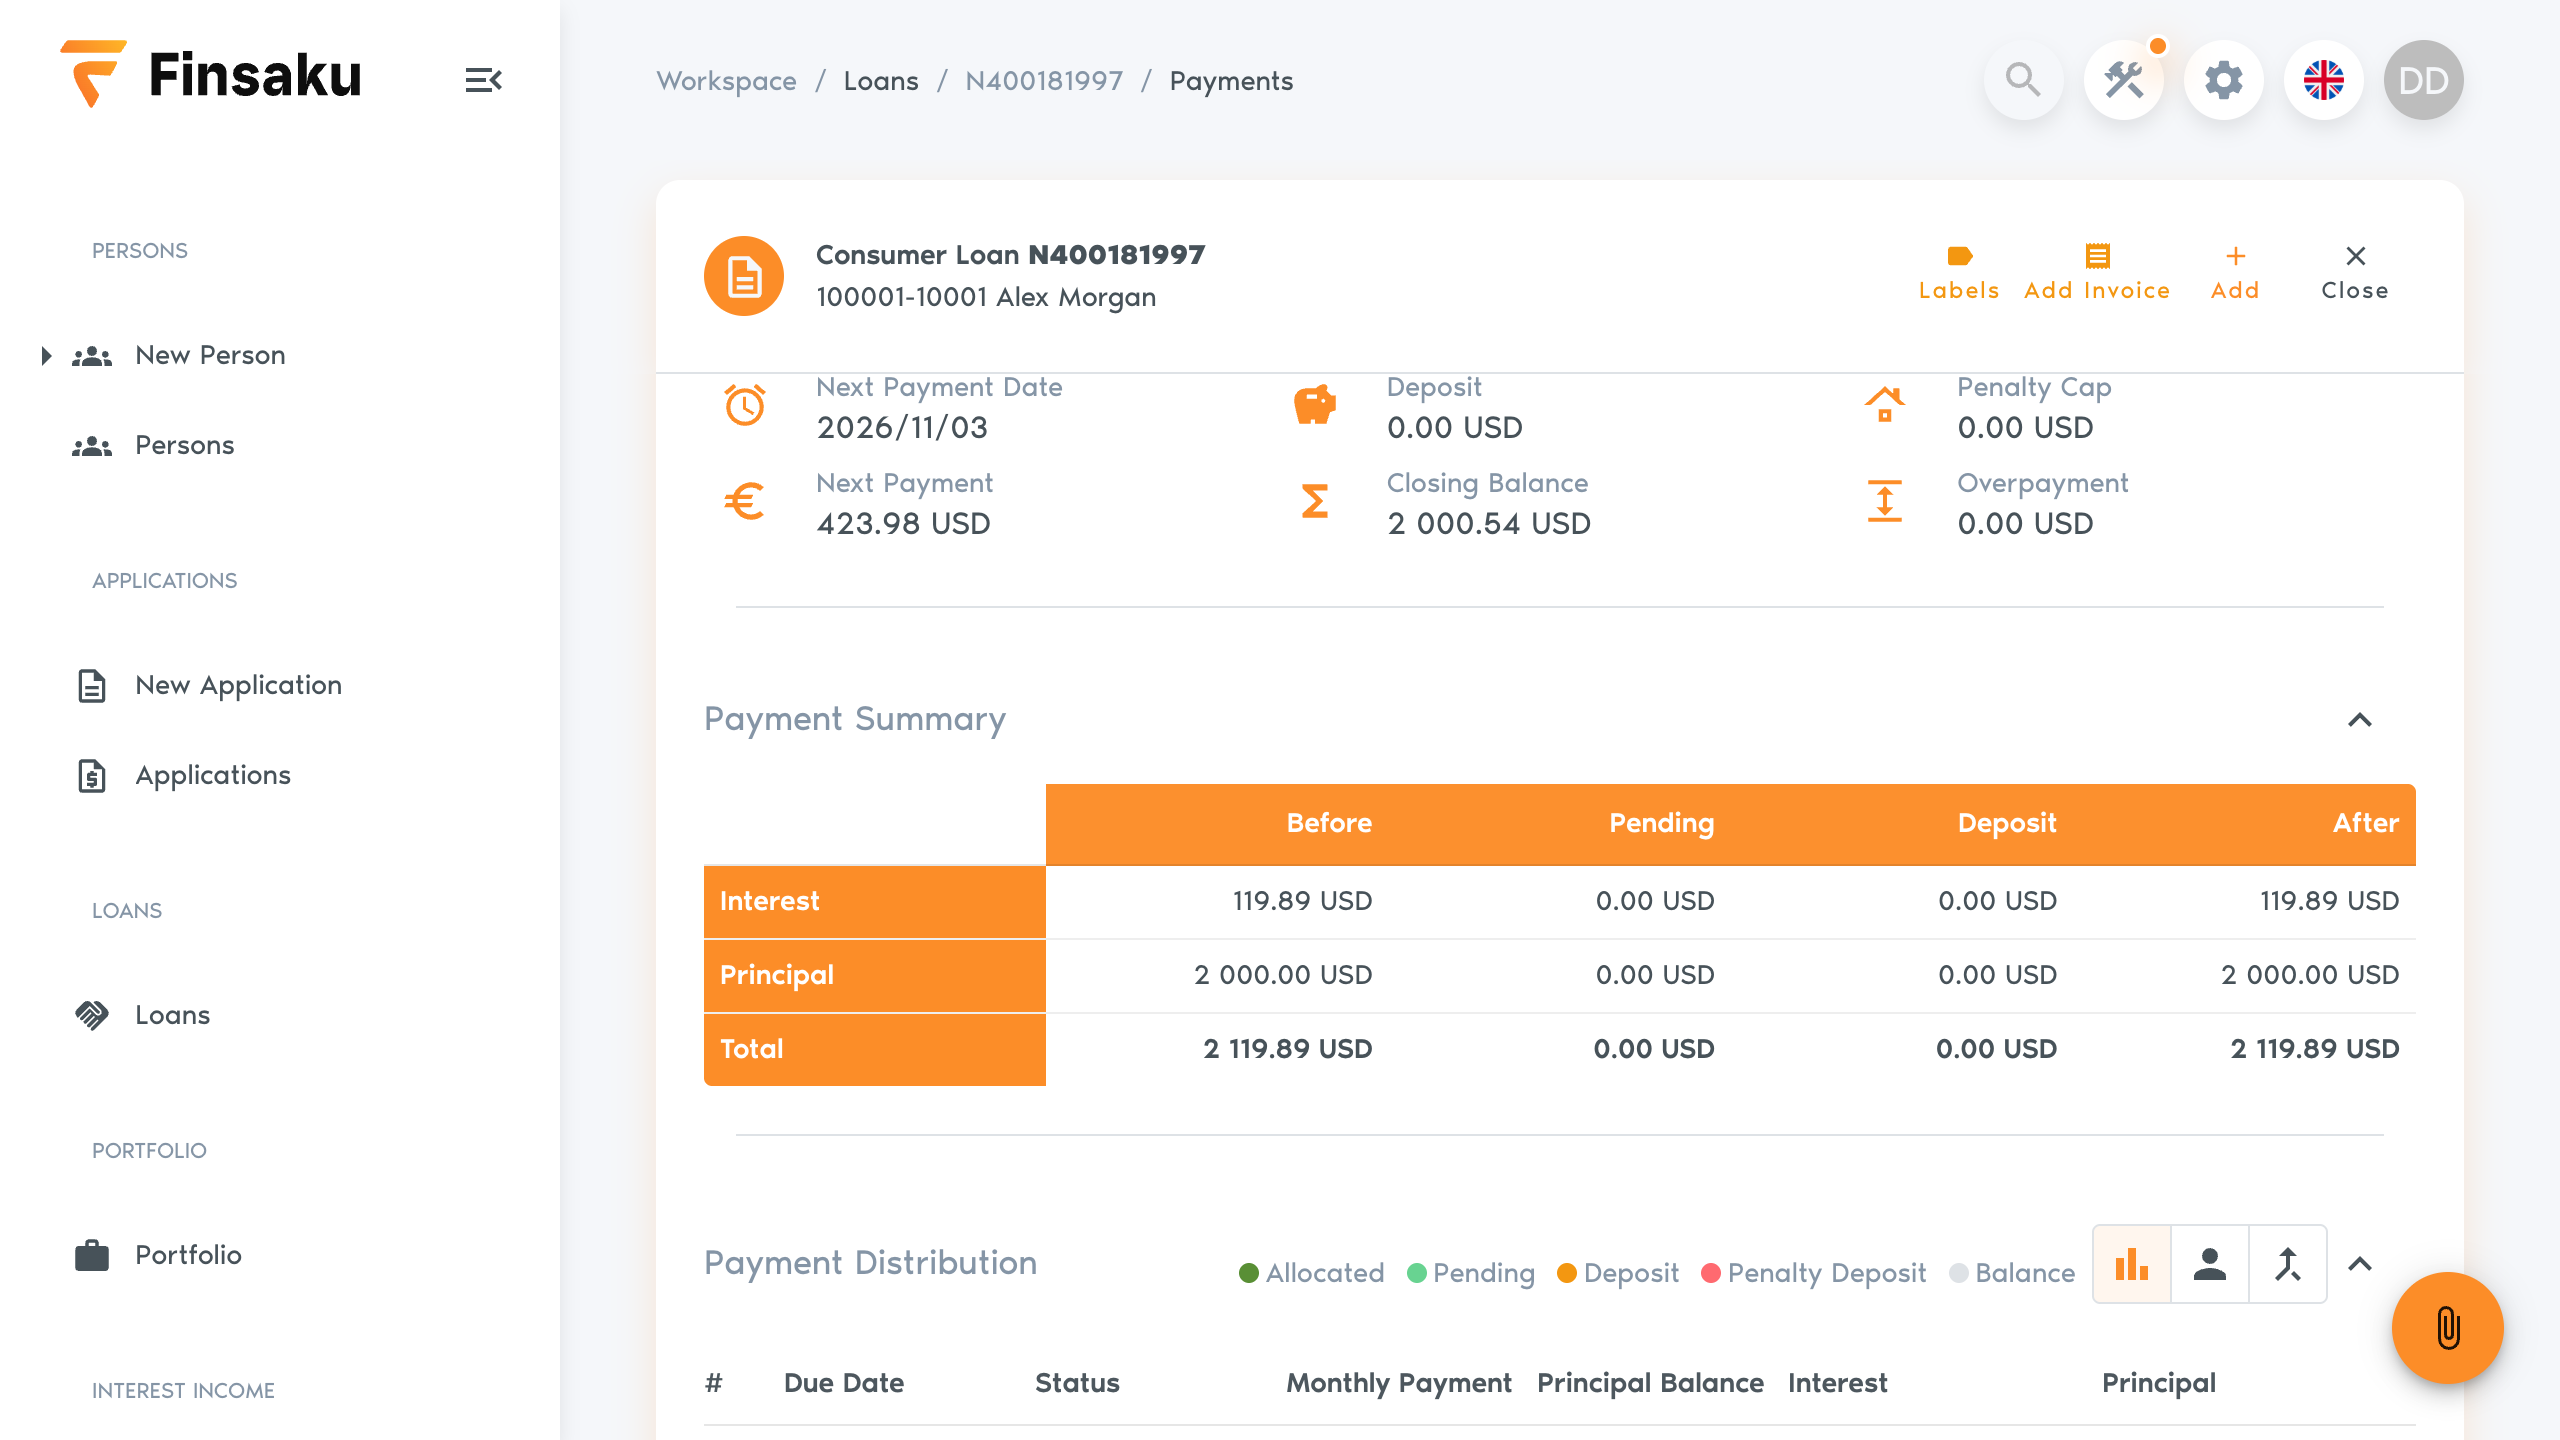Click Next Payment value 423.98 USD
The width and height of the screenshot is (2560, 1440).
[903, 523]
